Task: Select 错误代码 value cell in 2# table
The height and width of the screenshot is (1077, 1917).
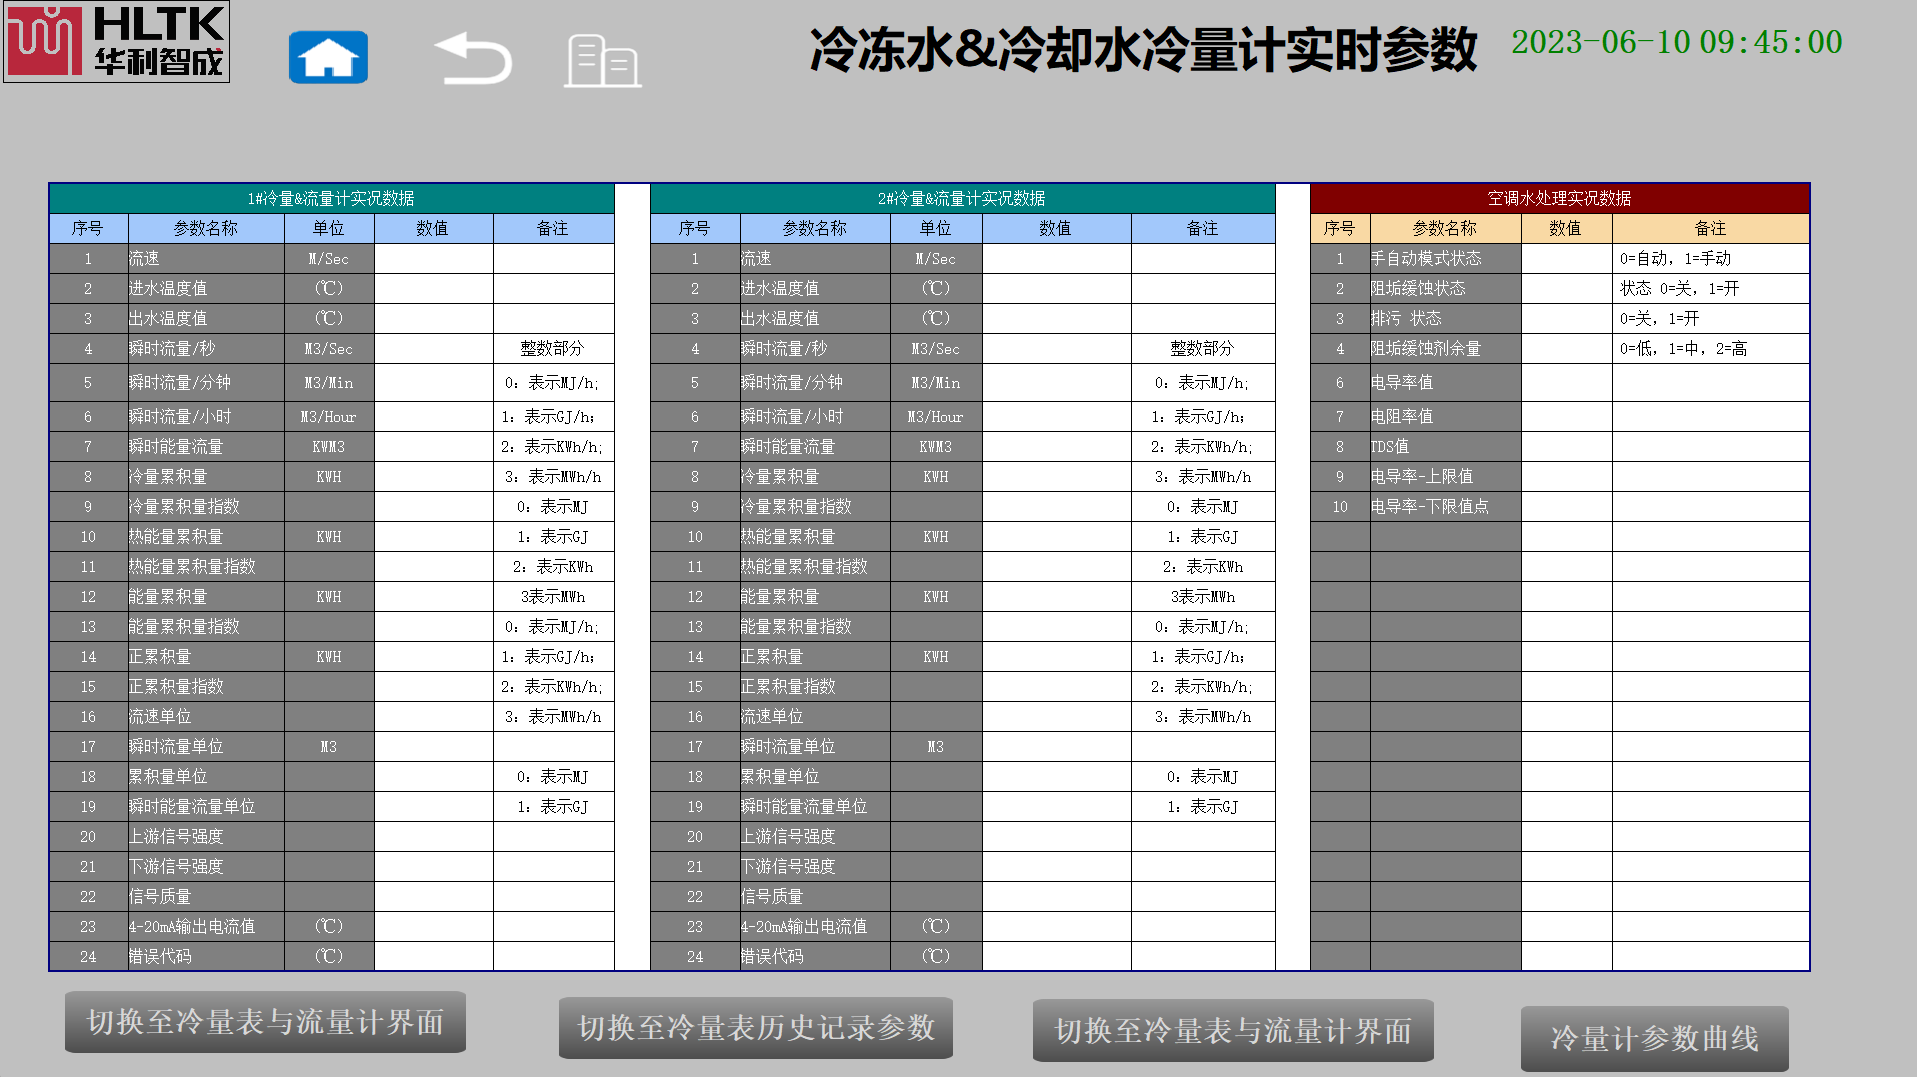Action: [1056, 956]
